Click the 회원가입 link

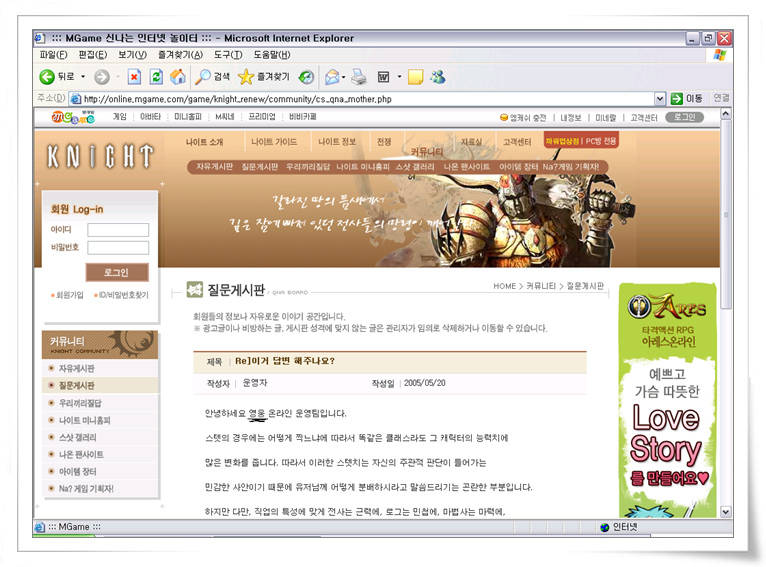(69, 295)
